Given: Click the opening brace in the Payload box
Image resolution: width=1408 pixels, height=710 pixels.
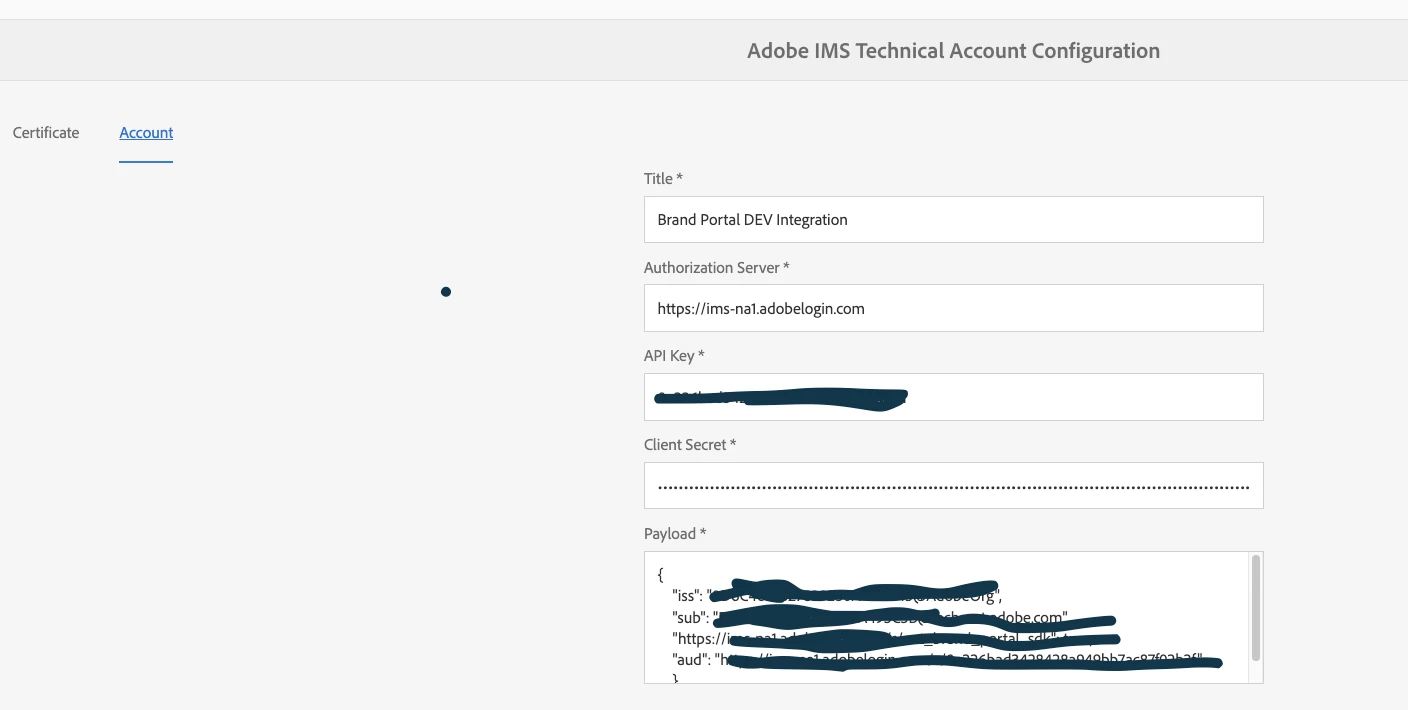Looking at the screenshot, I should pos(661,575).
